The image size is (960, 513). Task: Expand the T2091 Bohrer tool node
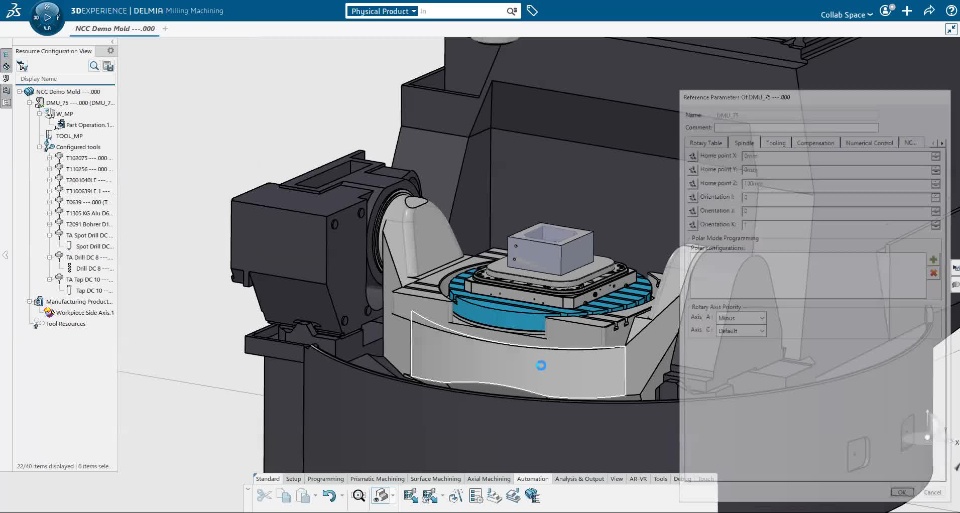click(x=50, y=224)
